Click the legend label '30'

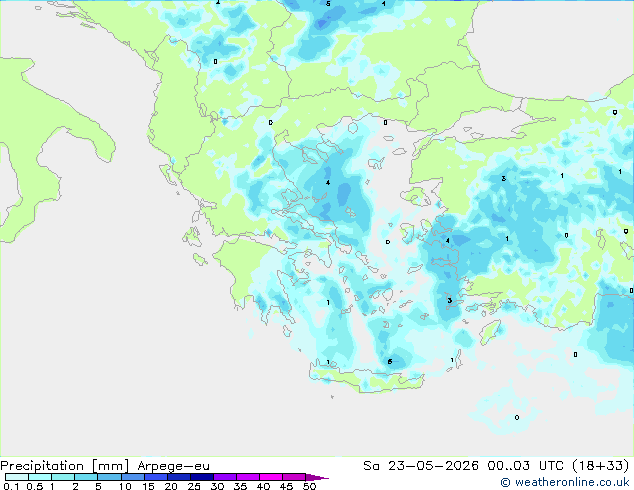click(x=217, y=486)
